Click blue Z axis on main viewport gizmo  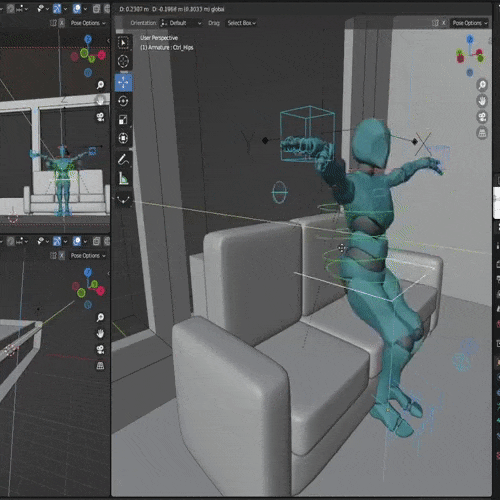pos(470,39)
